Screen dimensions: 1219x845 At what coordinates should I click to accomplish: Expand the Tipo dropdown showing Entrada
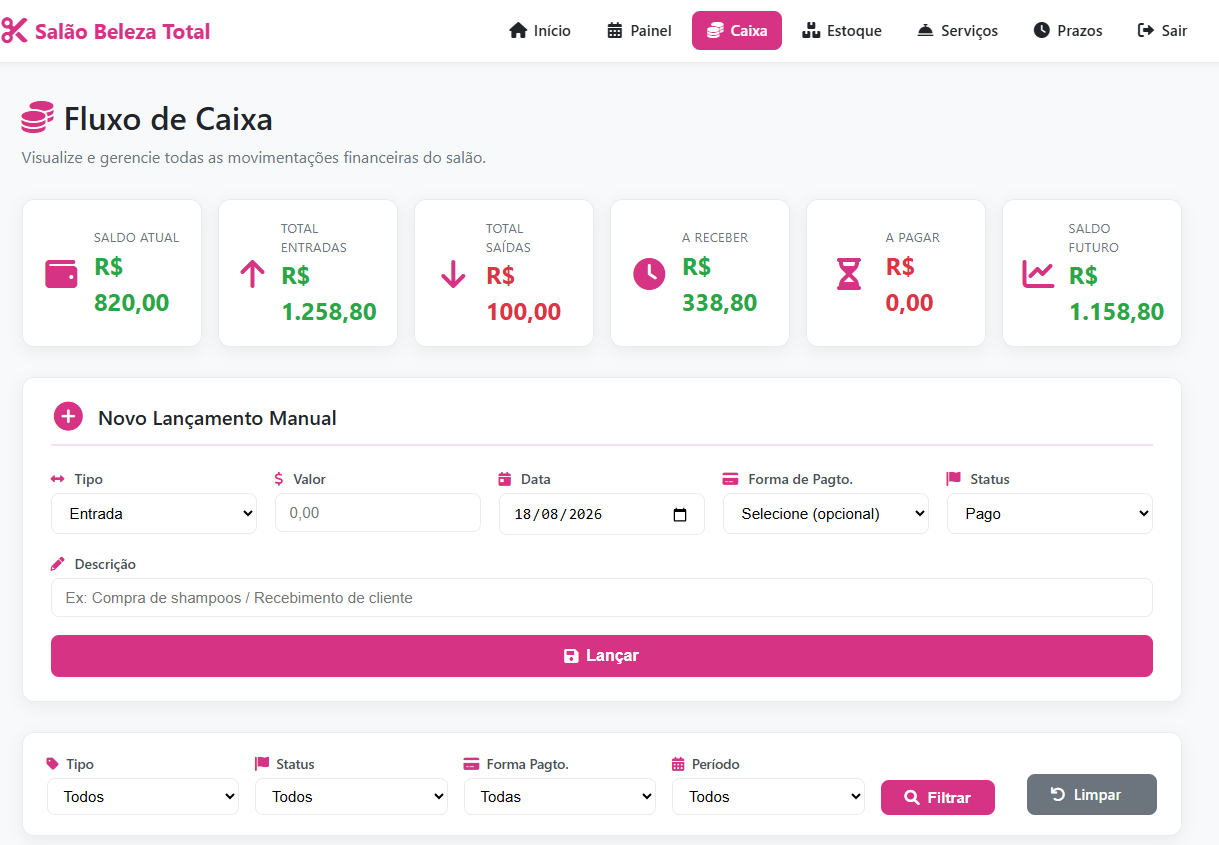(x=154, y=514)
